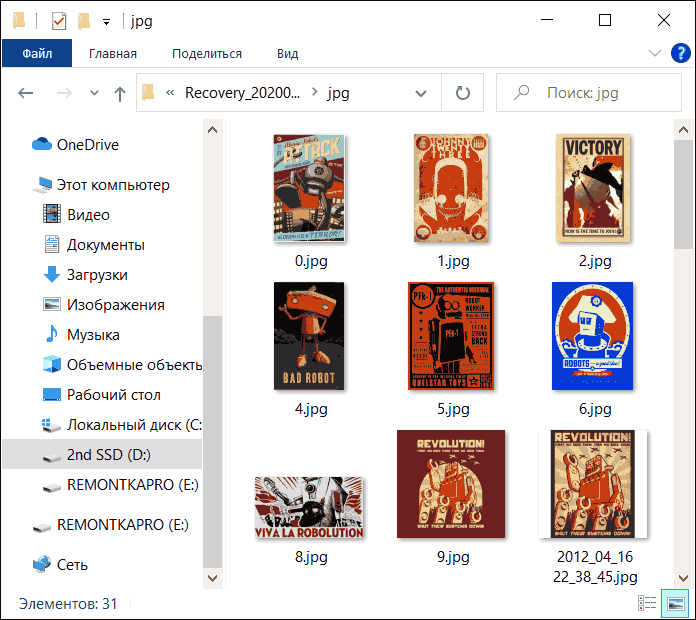
Task: Expand the ribbon with the chevron
Action: (655, 53)
